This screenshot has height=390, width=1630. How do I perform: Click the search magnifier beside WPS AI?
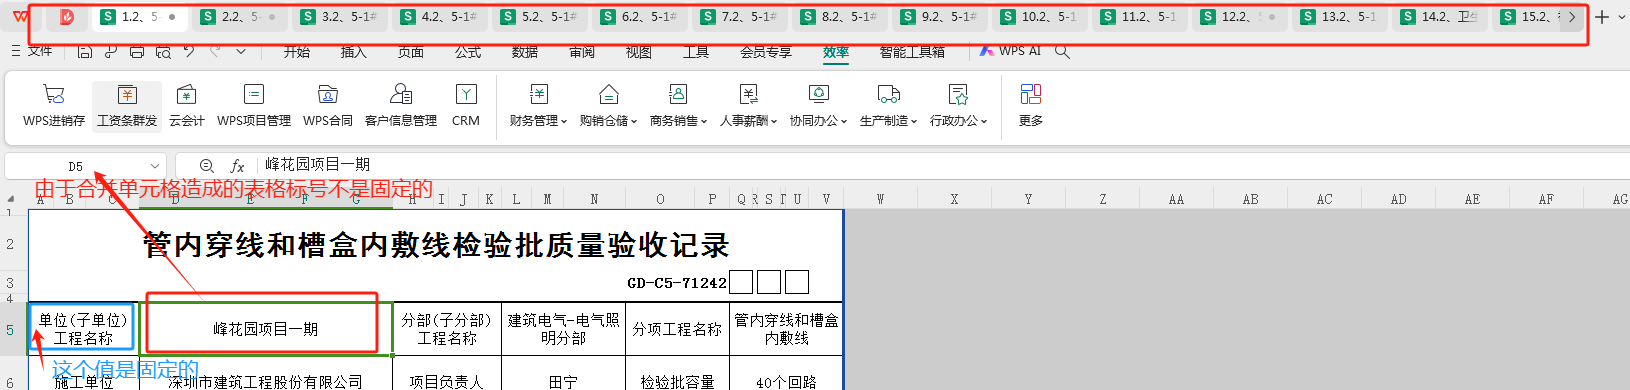[x=1062, y=51]
